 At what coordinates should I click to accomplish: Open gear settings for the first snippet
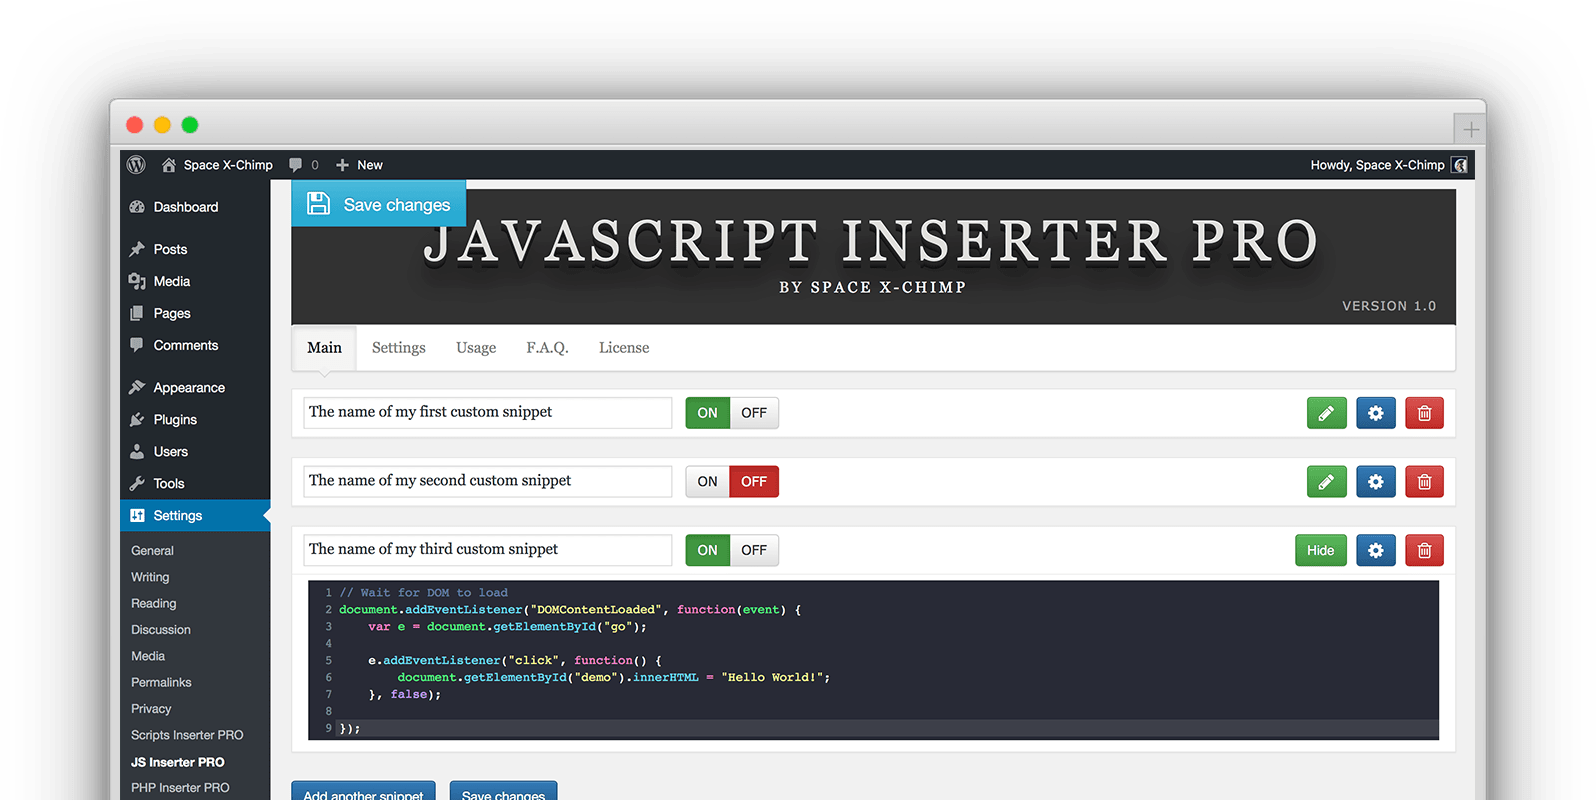1375,413
